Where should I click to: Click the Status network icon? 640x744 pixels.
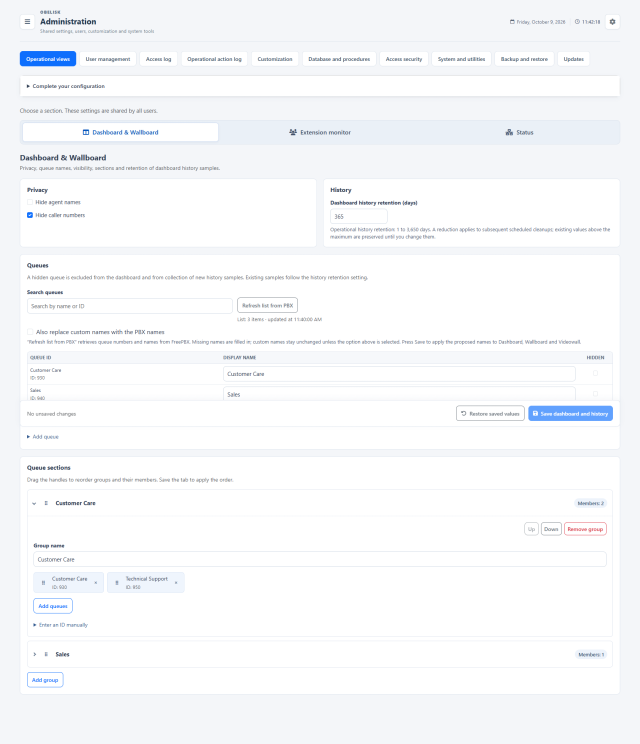(509, 132)
